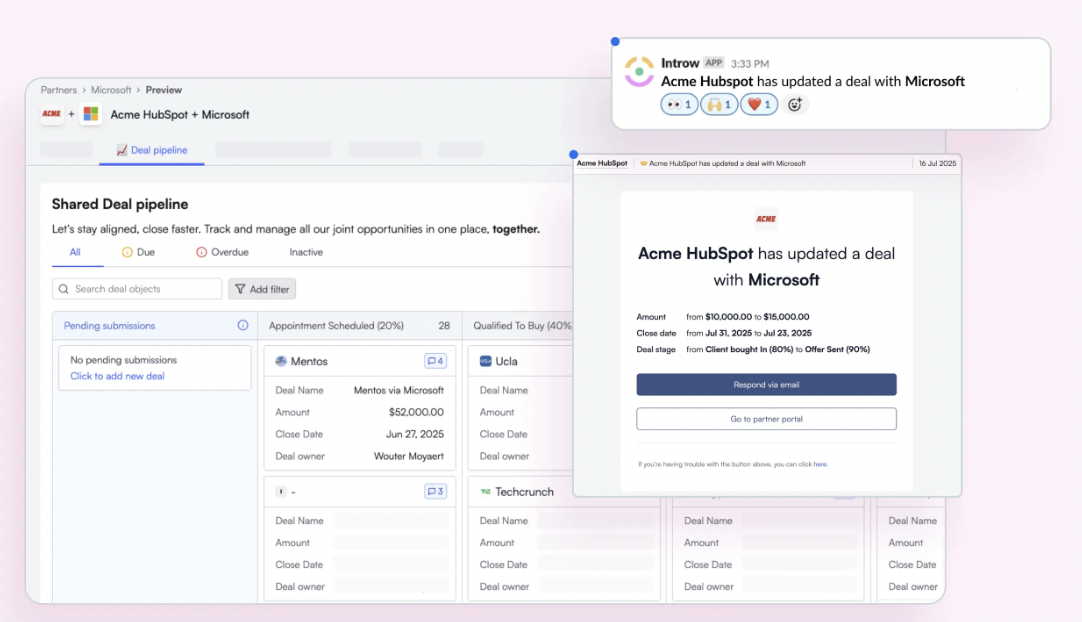
Task: Click the Introw app avatar icon
Action: pyautogui.click(x=639, y=72)
